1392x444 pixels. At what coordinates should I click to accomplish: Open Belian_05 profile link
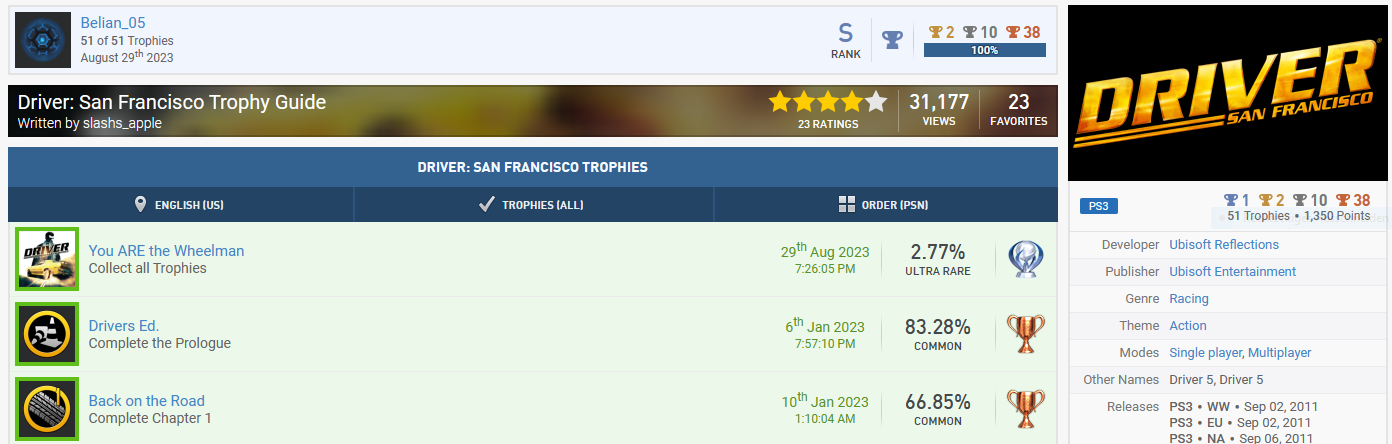point(113,23)
